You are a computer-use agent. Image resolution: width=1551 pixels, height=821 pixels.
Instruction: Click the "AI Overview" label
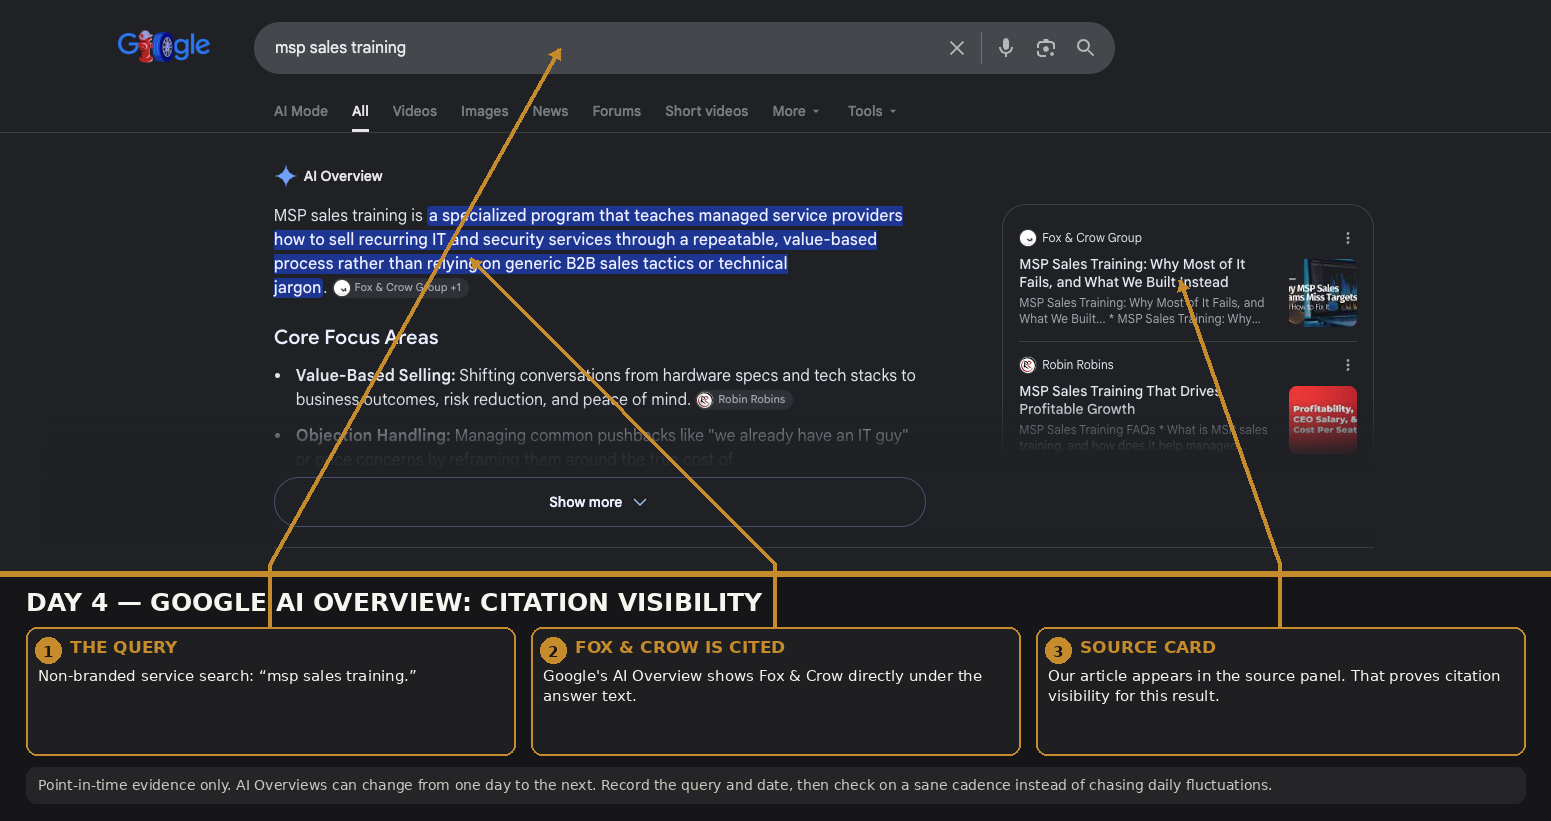click(x=343, y=176)
